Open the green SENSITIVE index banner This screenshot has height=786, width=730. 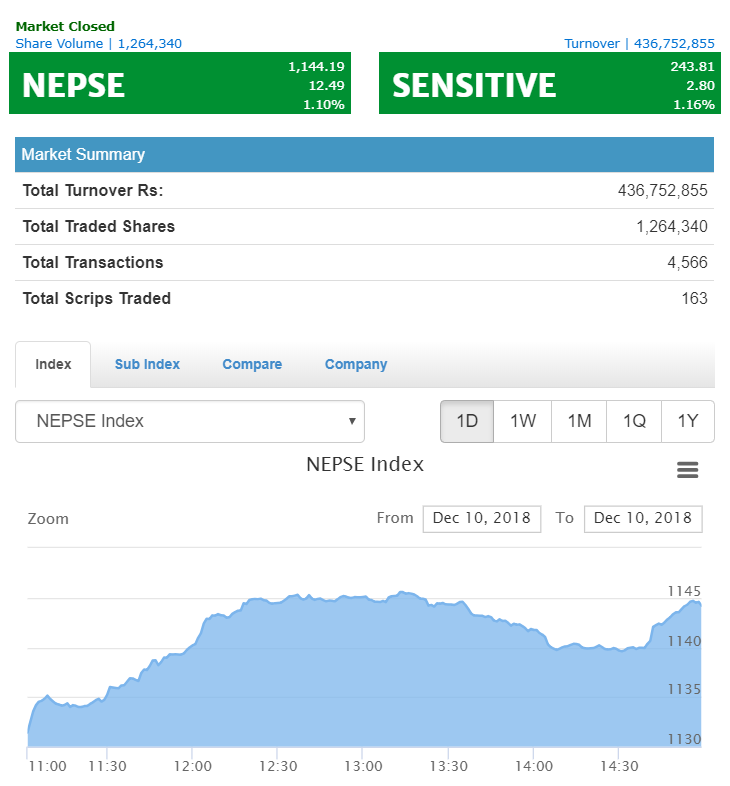coord(550,83)
